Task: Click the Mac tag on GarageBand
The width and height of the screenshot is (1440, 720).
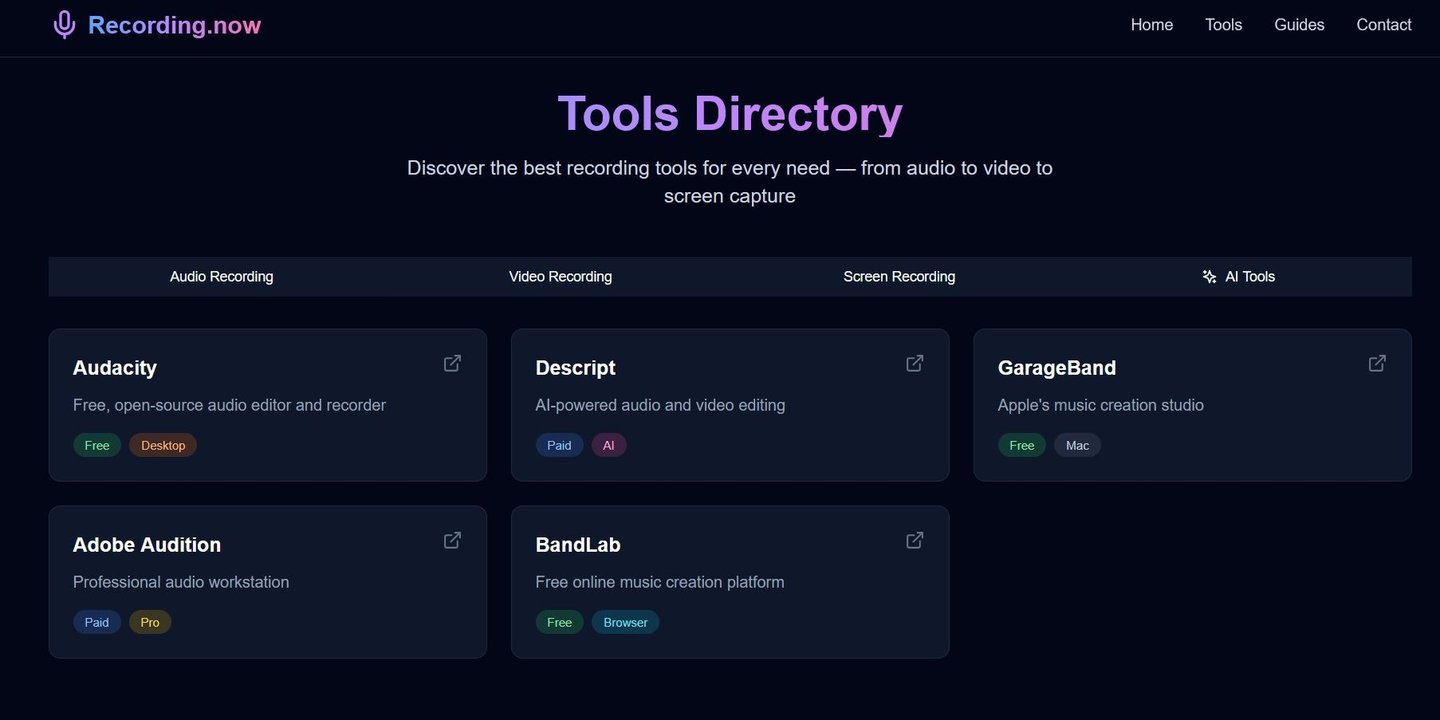Action: coord(1077,445)
